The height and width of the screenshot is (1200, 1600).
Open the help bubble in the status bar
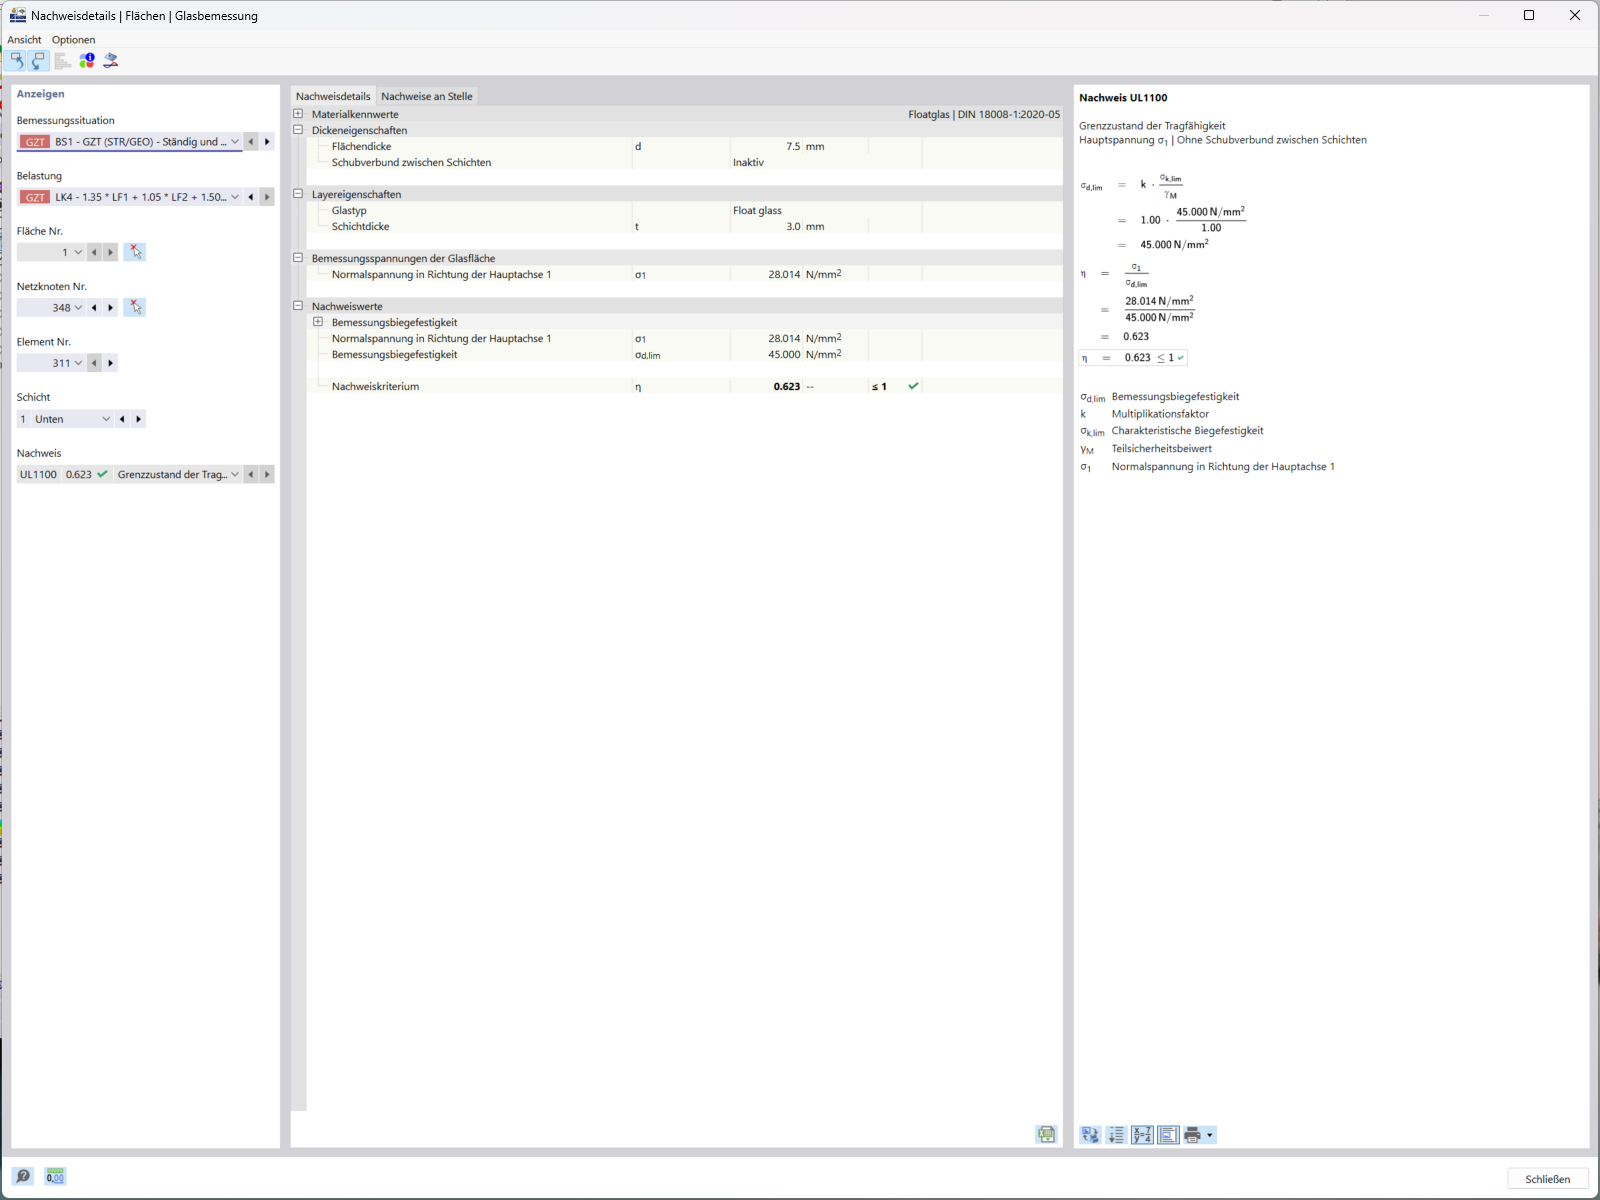pos(22,1177)
